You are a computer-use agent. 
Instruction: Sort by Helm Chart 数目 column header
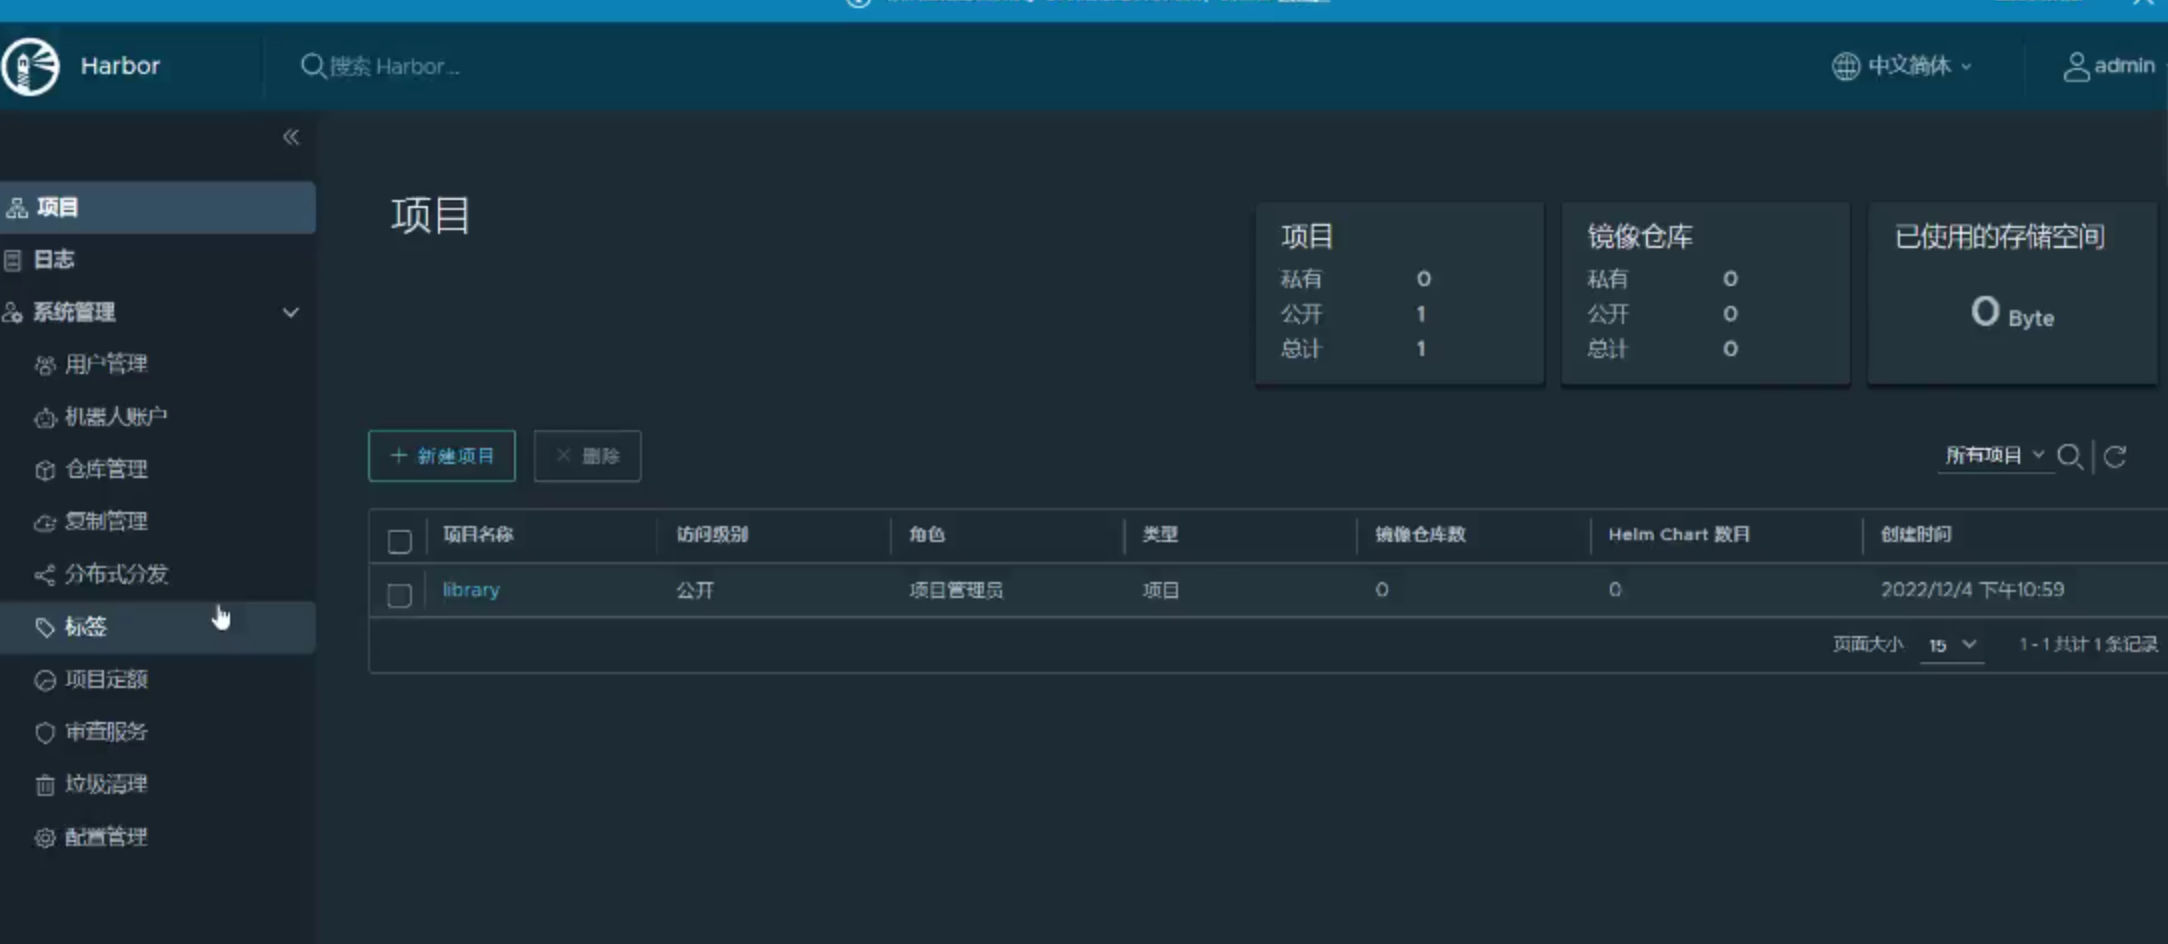coord(1679,534)
